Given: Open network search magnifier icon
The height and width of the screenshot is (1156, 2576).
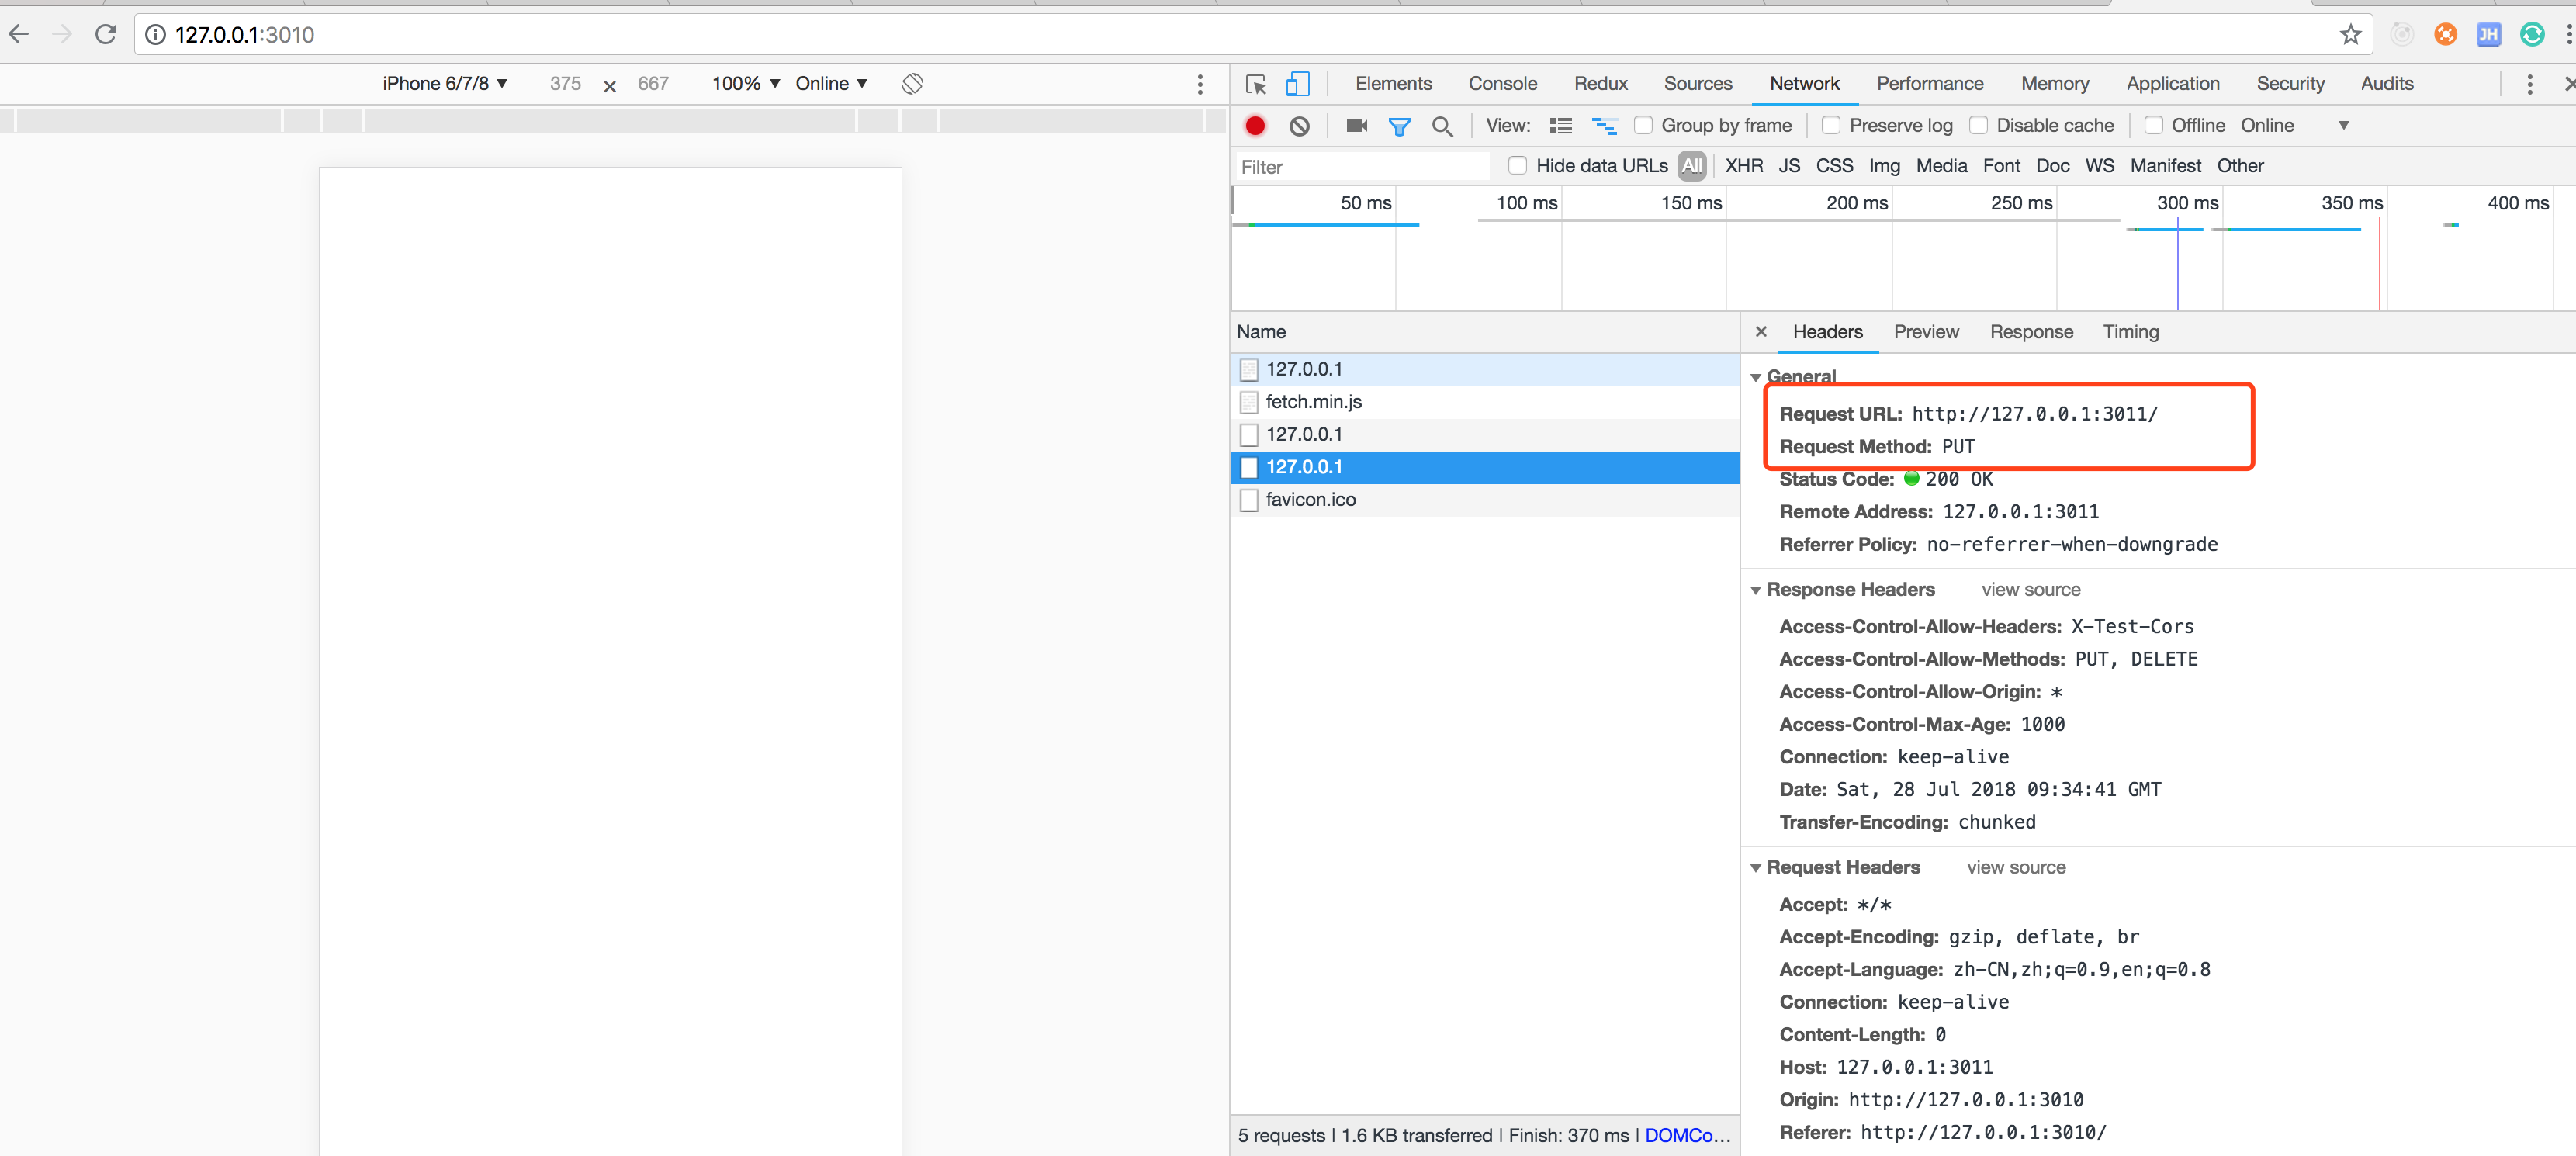Looking at the screenshot, I should click(x=1441, y=126).
